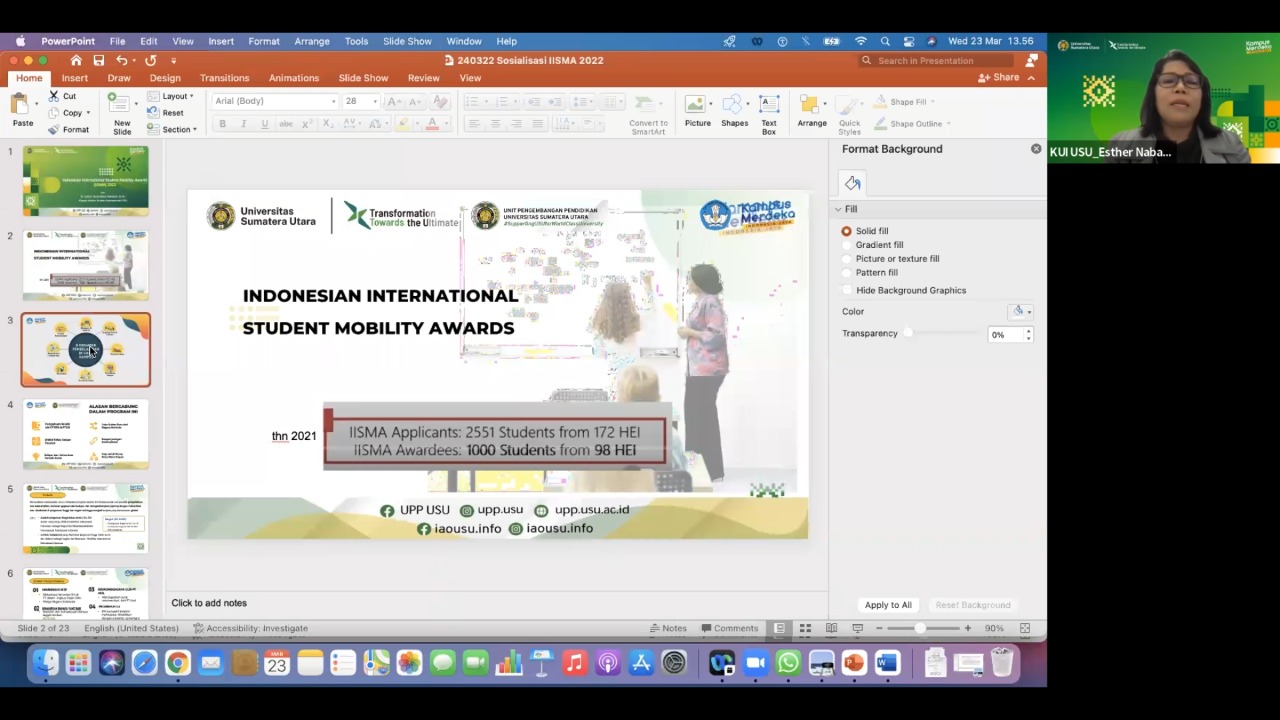Open the Arrange menu in menu bar
Image resolution: width=1280 pixels, height=720 pixels.
312,41
